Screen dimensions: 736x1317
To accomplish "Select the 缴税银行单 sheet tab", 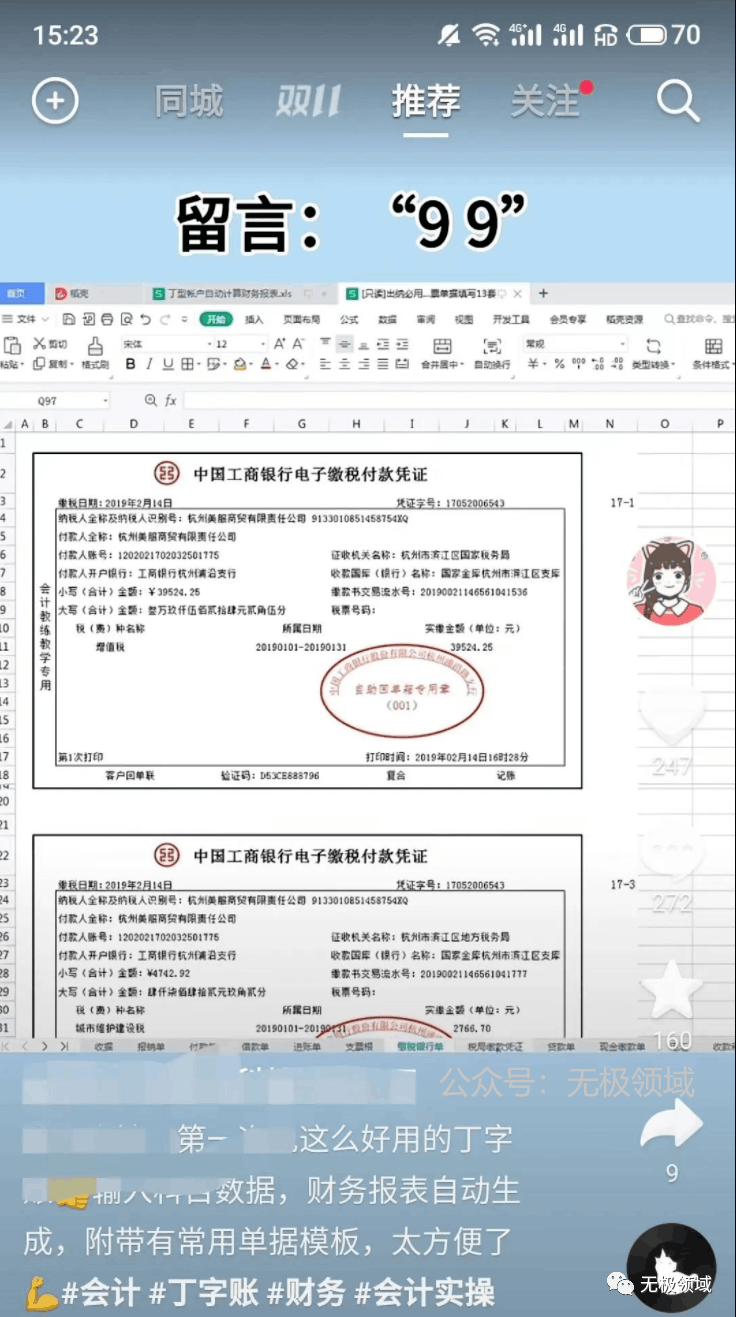I will point(420,1046).
